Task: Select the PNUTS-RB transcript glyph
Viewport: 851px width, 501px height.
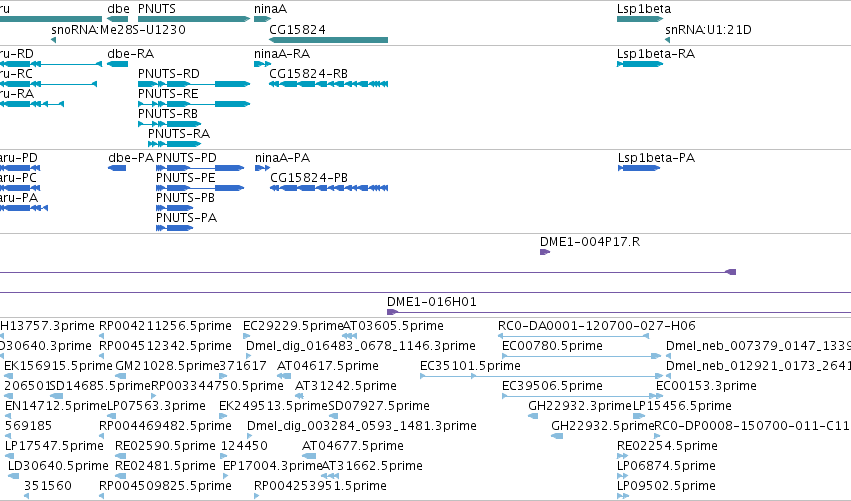Action: coord(170,124)
